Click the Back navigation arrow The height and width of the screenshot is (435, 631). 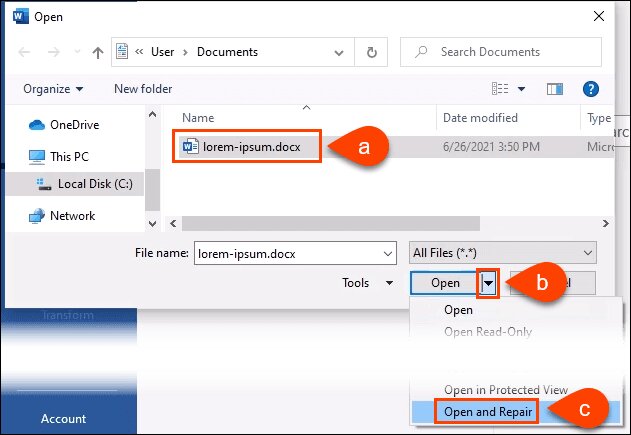tap(25, 52)
